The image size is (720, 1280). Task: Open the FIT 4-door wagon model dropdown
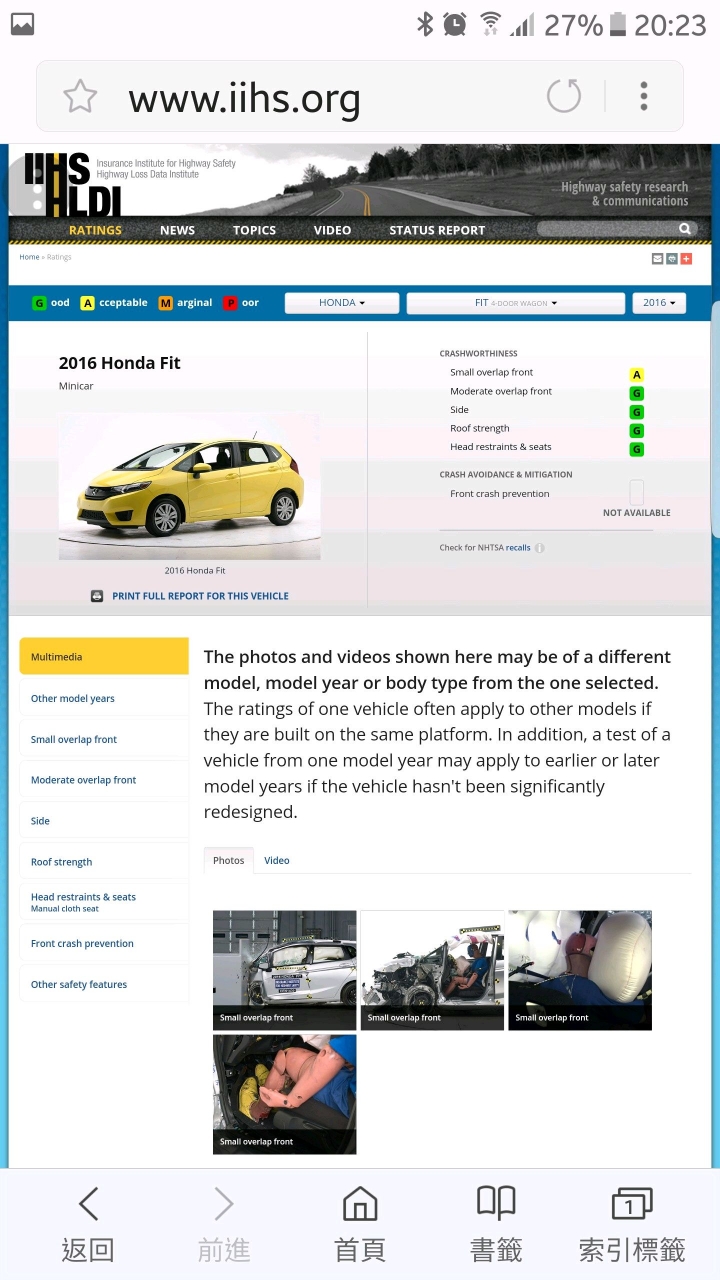tap(516, 303)
